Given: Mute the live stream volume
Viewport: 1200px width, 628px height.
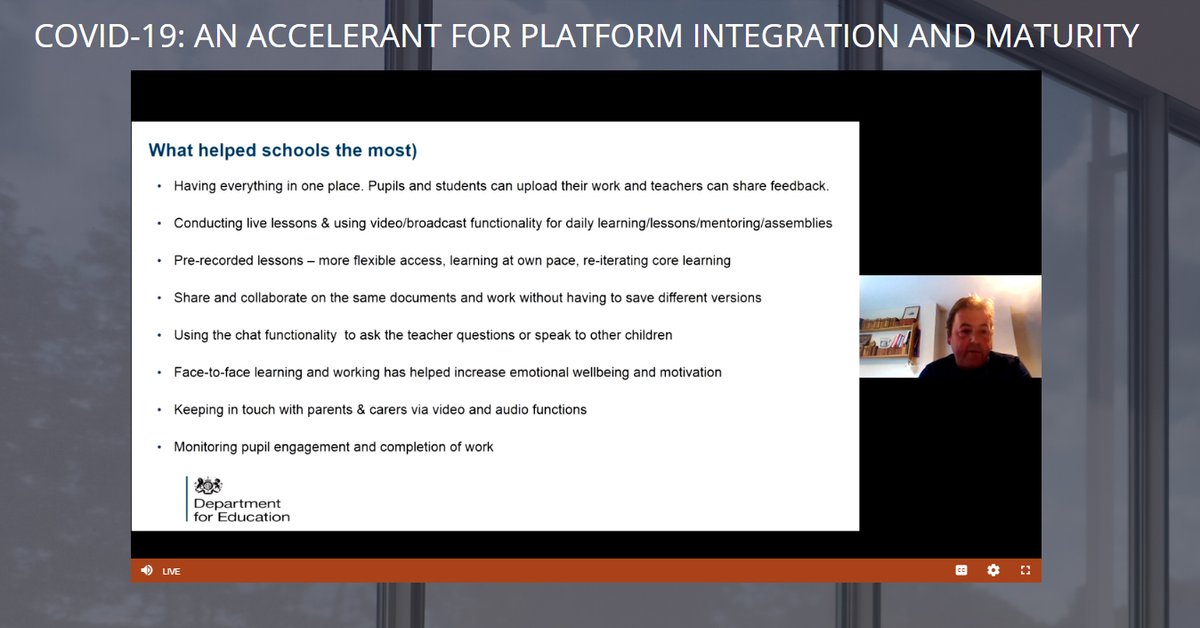Looking at the screenshot, I should (x=147, y=570).
